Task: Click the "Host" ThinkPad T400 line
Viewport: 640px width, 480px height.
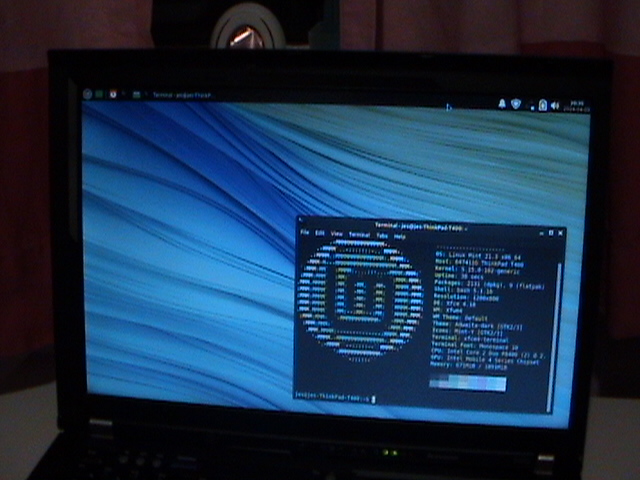Action: pyautogui.click(x=480, y=263)
